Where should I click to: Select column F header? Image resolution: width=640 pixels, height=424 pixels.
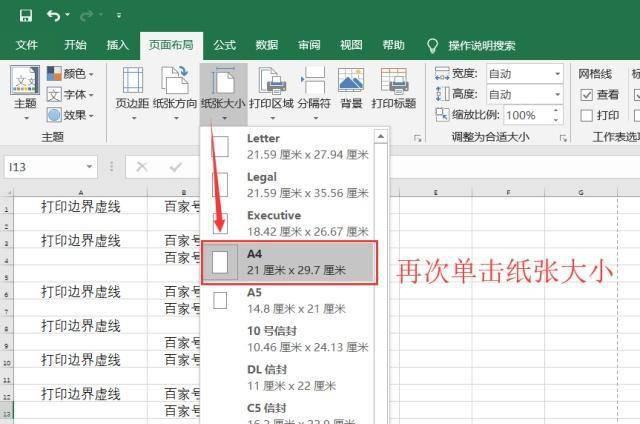tap(508, 192)
